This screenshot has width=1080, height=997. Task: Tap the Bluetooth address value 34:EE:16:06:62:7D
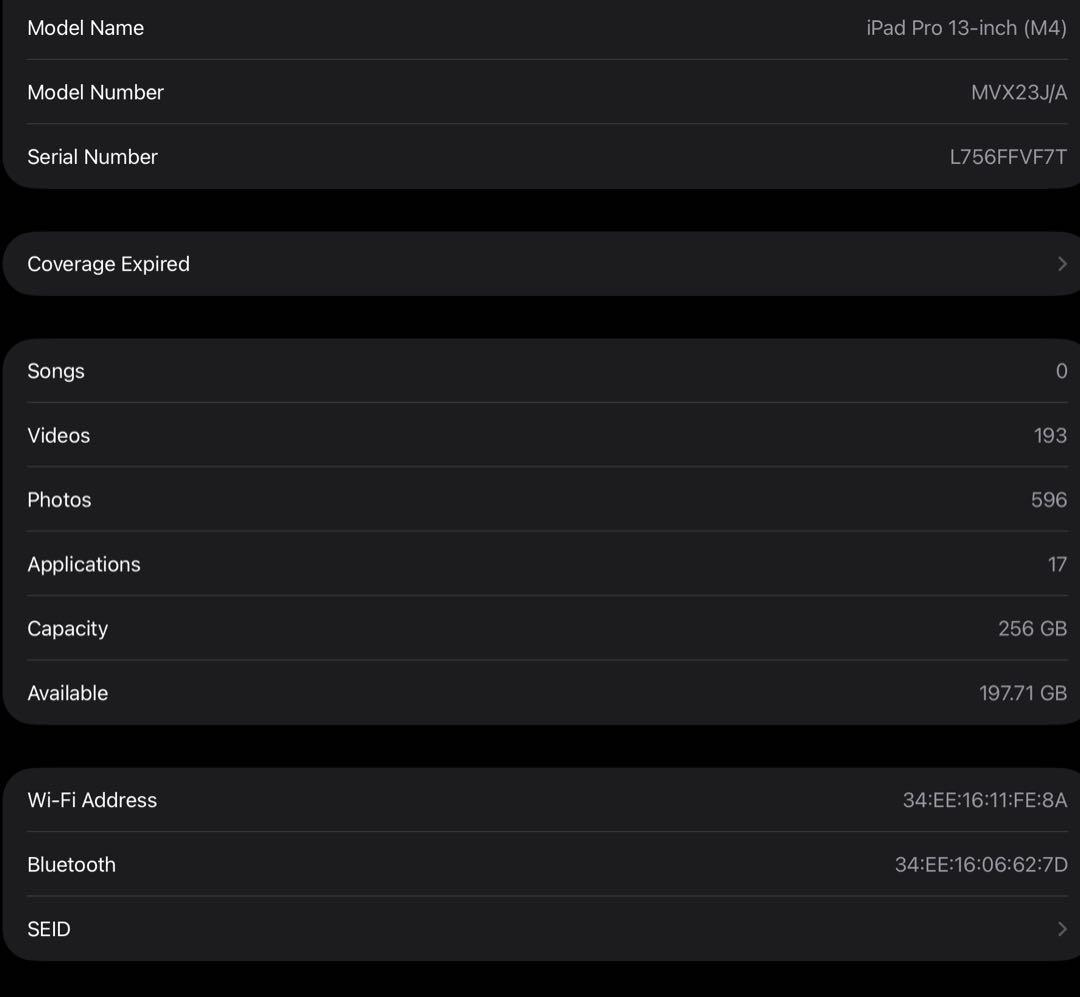[979, 864]
